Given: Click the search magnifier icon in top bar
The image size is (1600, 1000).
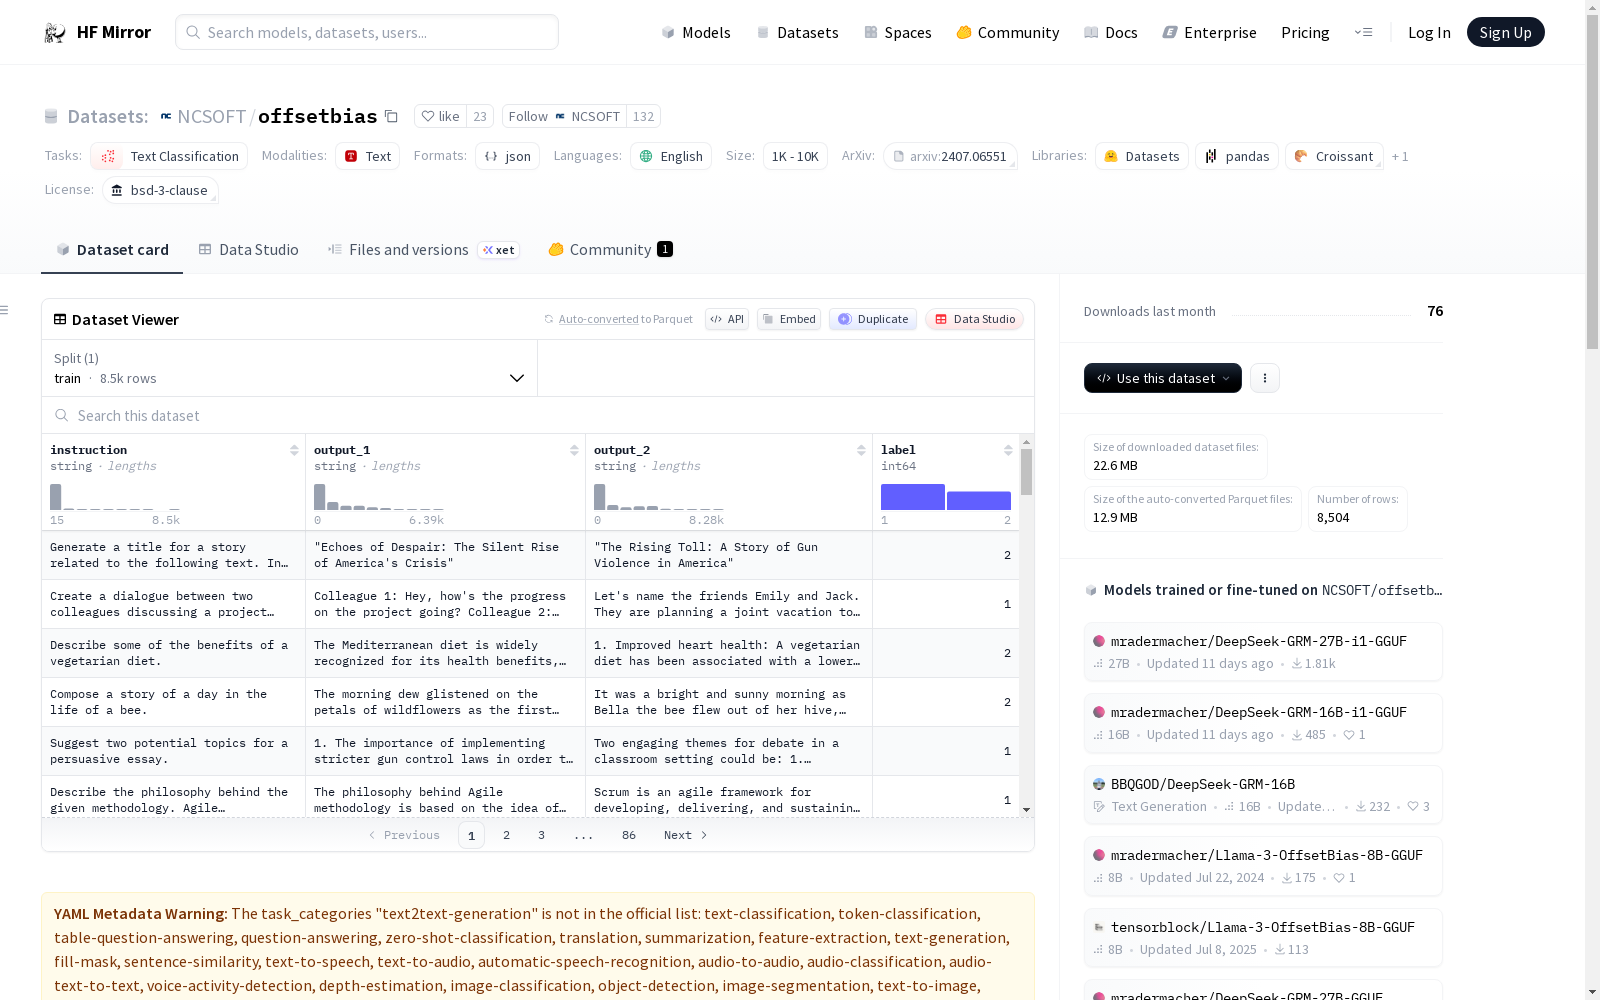Looking at the screenshot, I should [x=193, y=32].
